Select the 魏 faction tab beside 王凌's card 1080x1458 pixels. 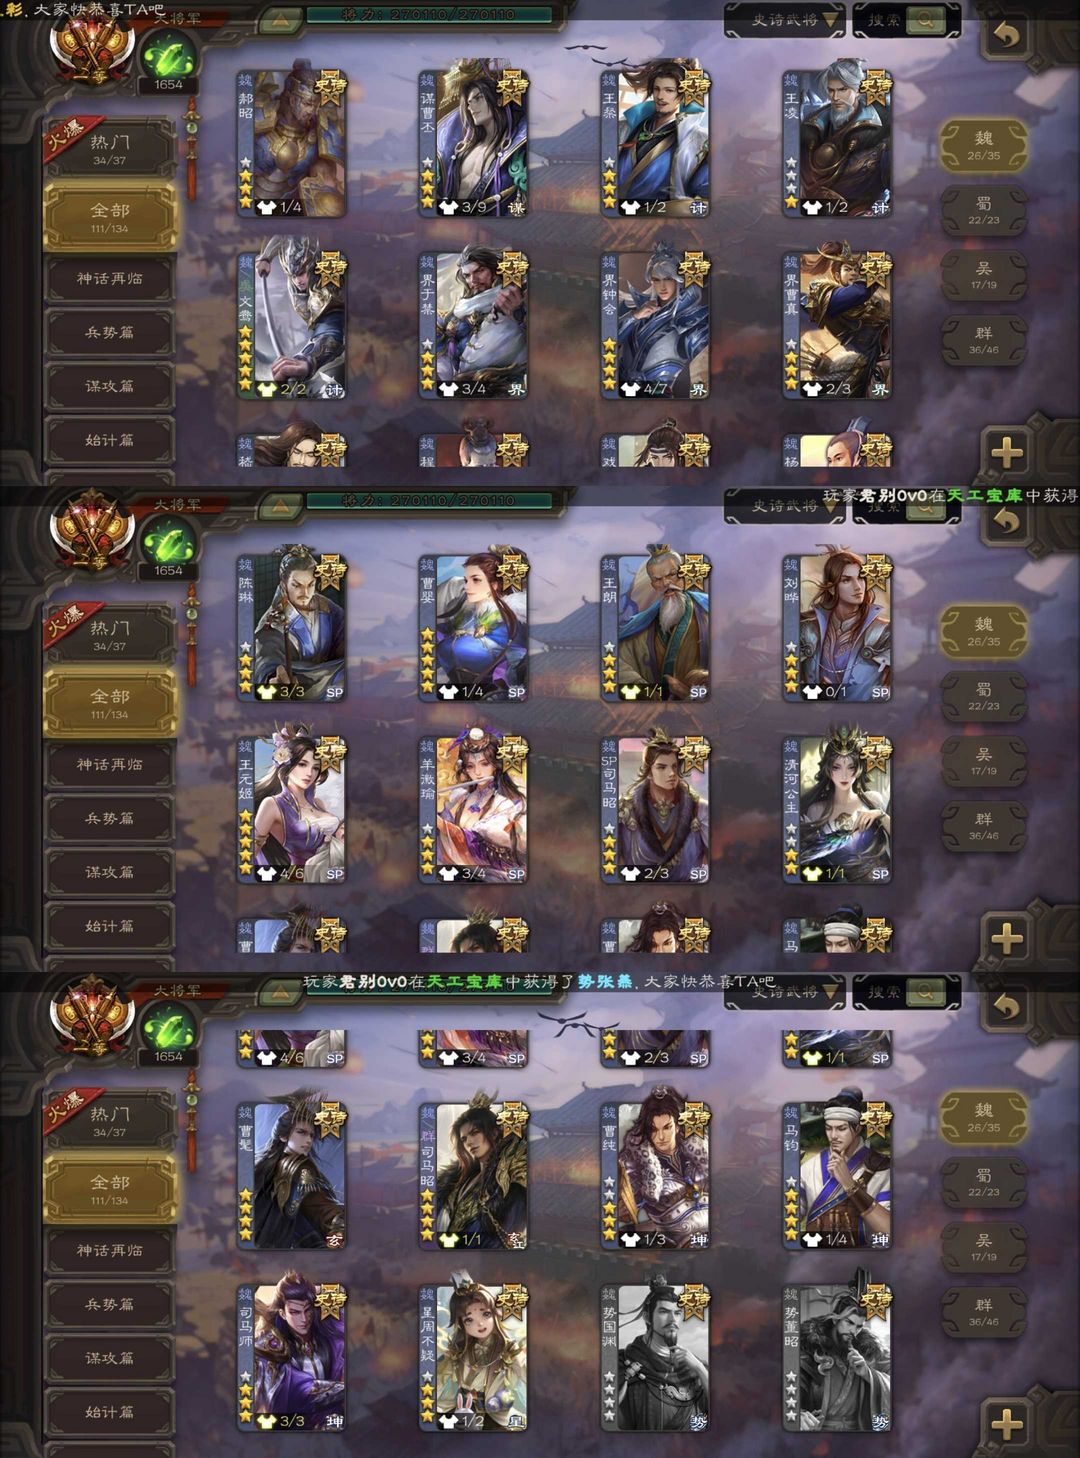984,147
